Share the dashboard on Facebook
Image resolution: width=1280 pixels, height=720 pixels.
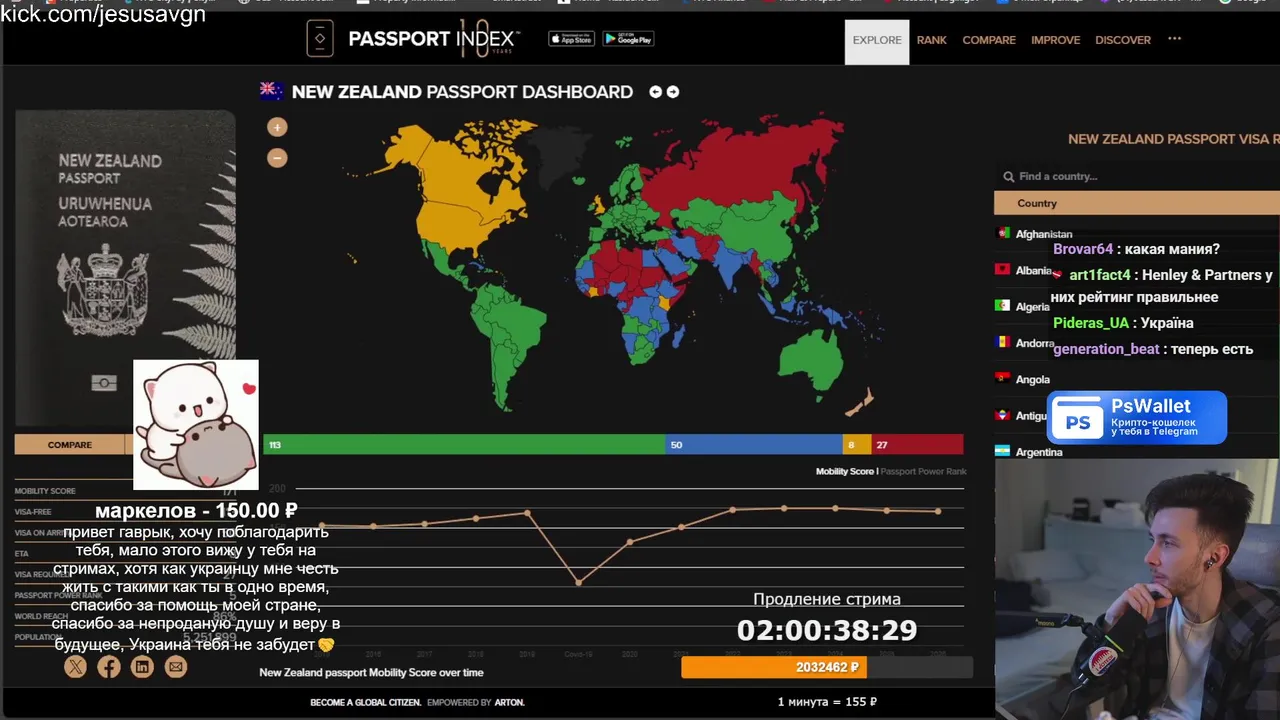coord(109,667)
